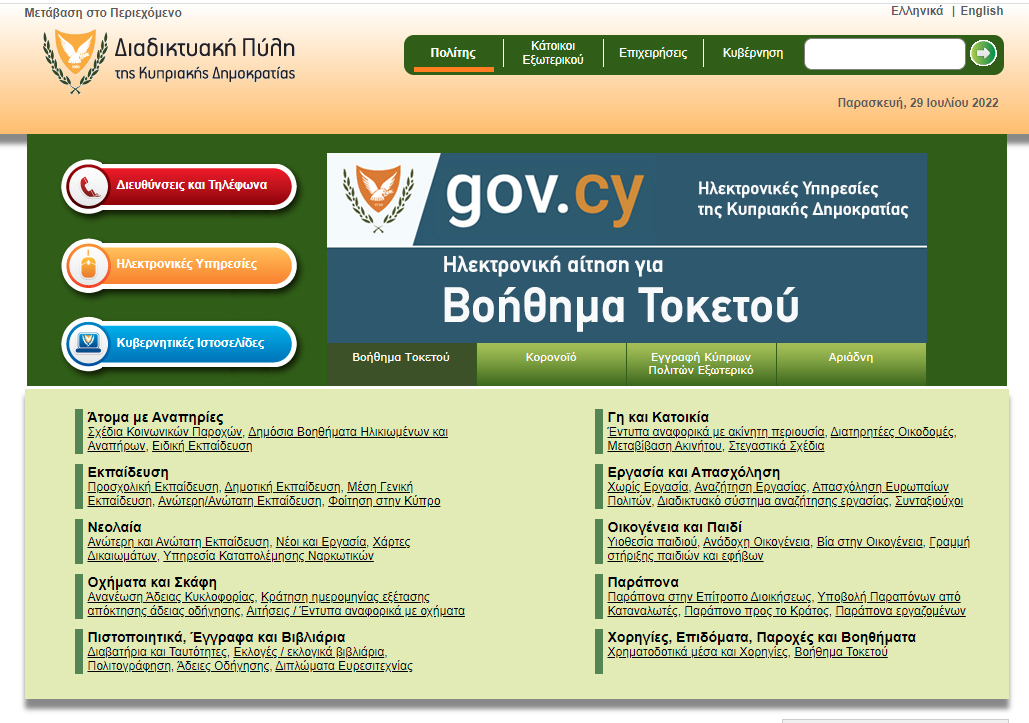The image size is (1029, 723).
Task: Open Ανάδοχη Οικογένεια link
Action: click(x=757, y=542)
